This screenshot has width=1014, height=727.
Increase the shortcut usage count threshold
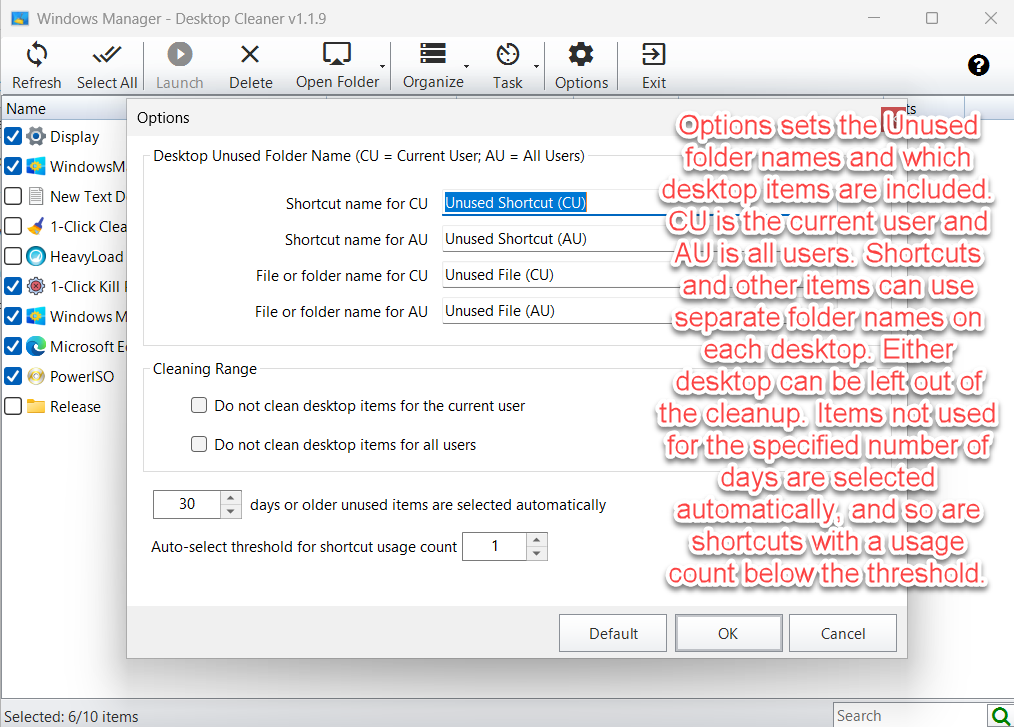click(x=537, y=539)
